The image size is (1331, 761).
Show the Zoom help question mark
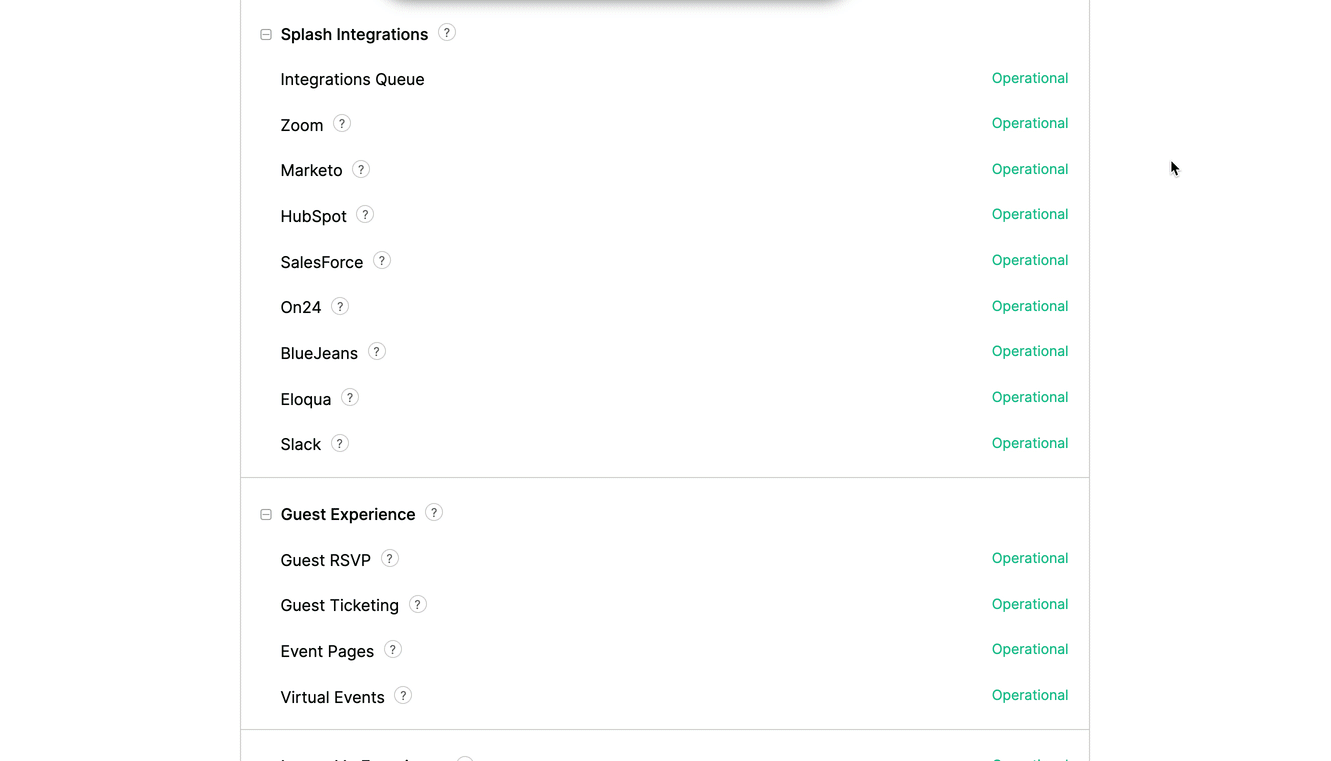pos(342,123)
